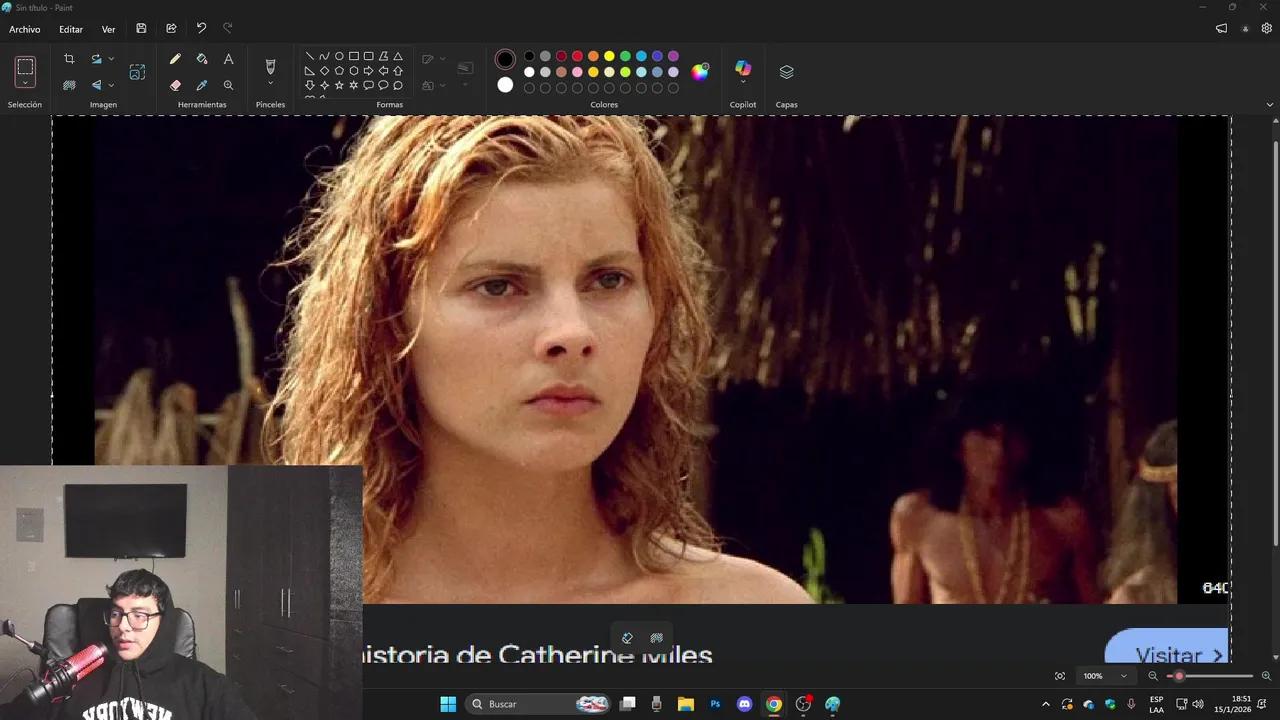Toggle the Capas layers panel

pyautogui.click(x=786, y=72)
